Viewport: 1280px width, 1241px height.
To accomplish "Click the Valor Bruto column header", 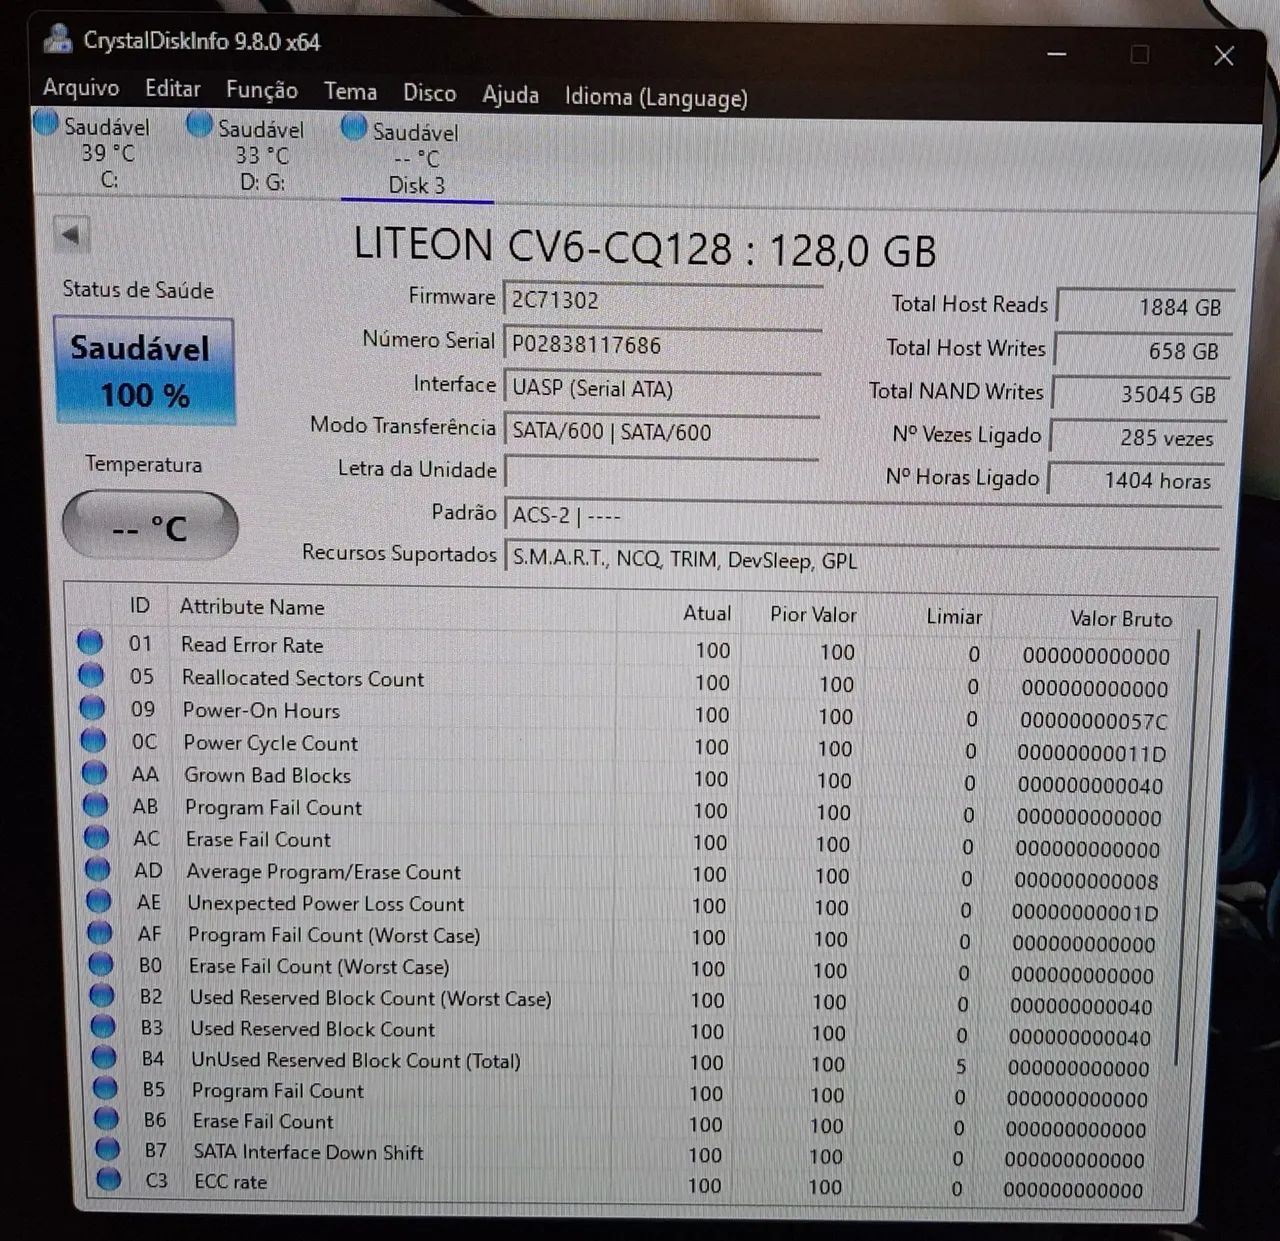I will point(1121,619).
